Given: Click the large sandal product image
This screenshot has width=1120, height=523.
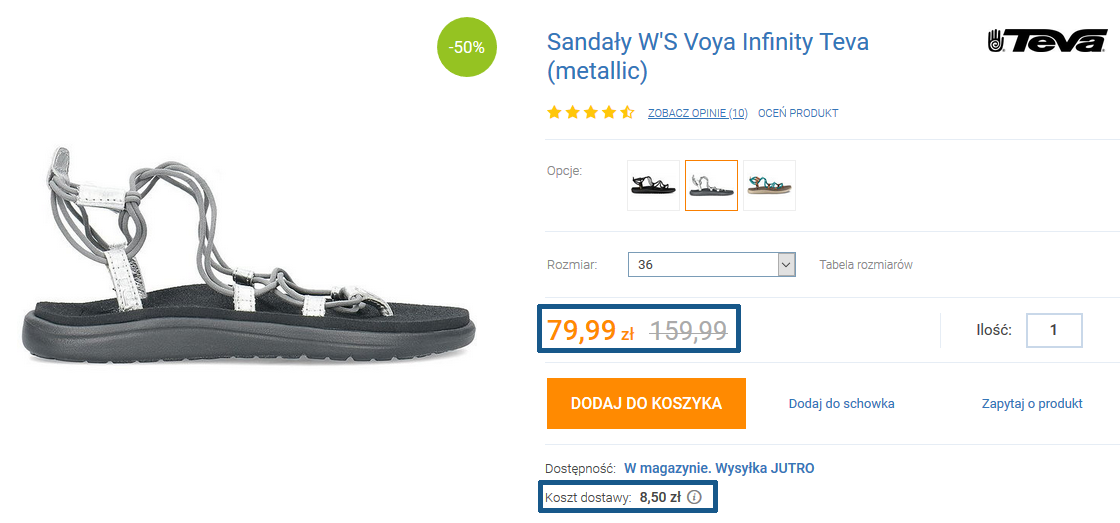Looking at the screenshot, I should pyautogui.click(x=248, y=260).
